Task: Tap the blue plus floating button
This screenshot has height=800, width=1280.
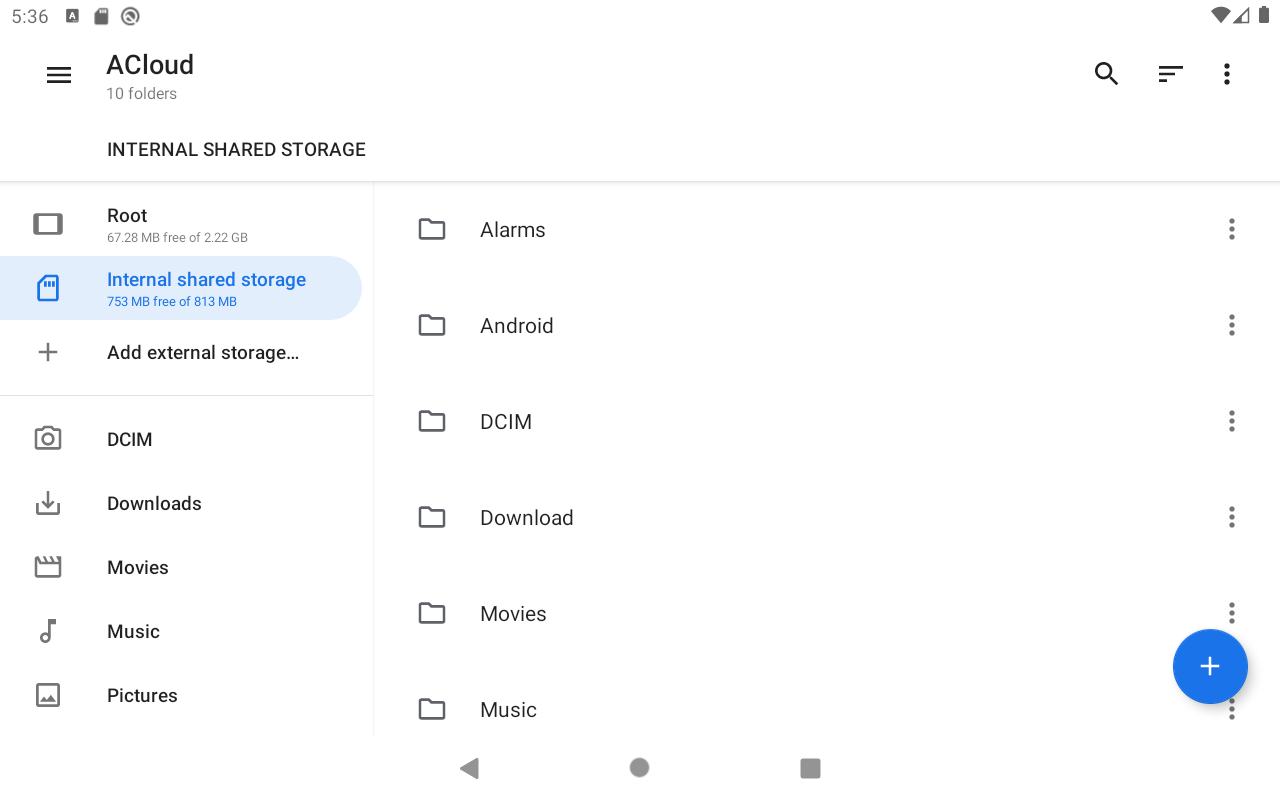Action: [1210, 666]
